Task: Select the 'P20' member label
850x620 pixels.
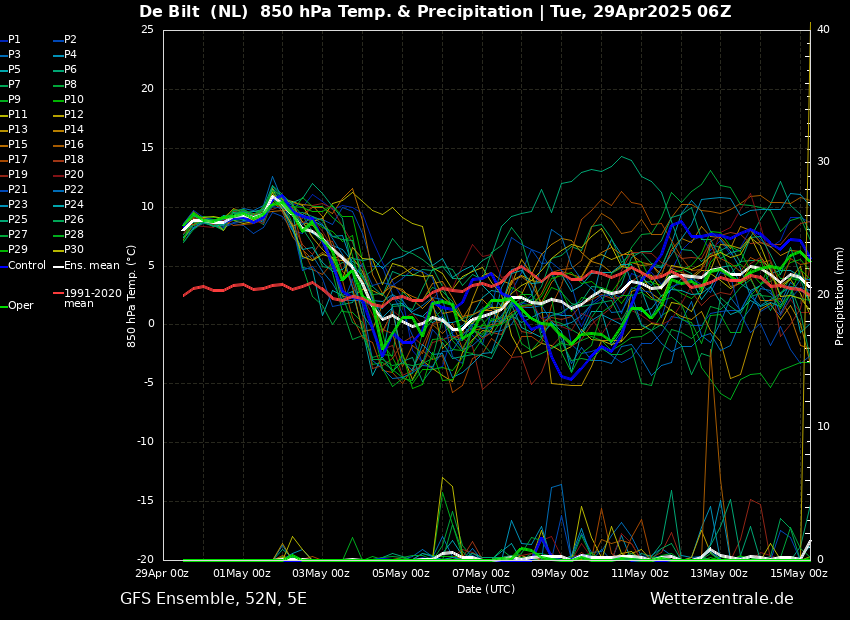Action: click(74, 175)
